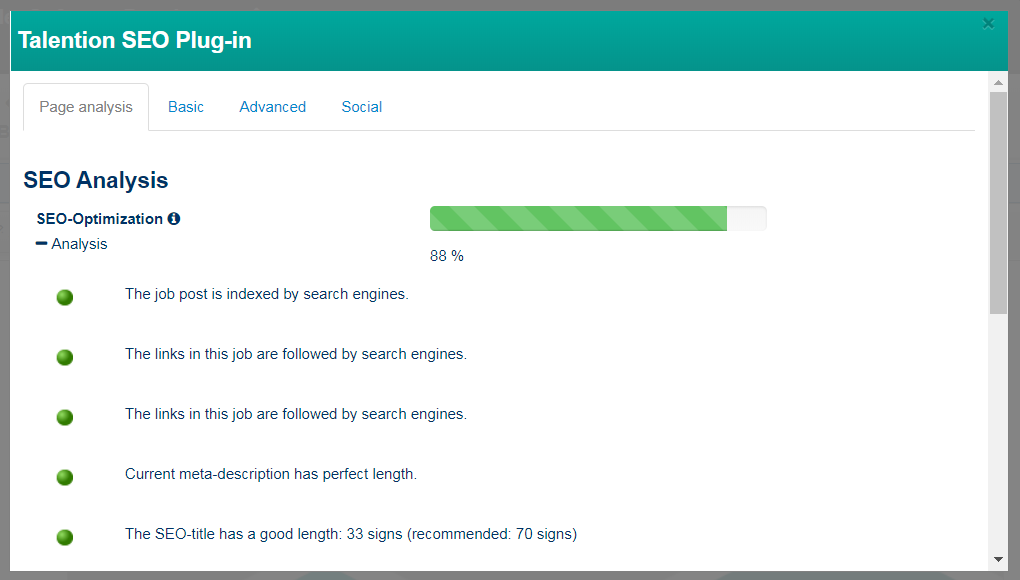Select the SEO-title good length message

point(351,534)
